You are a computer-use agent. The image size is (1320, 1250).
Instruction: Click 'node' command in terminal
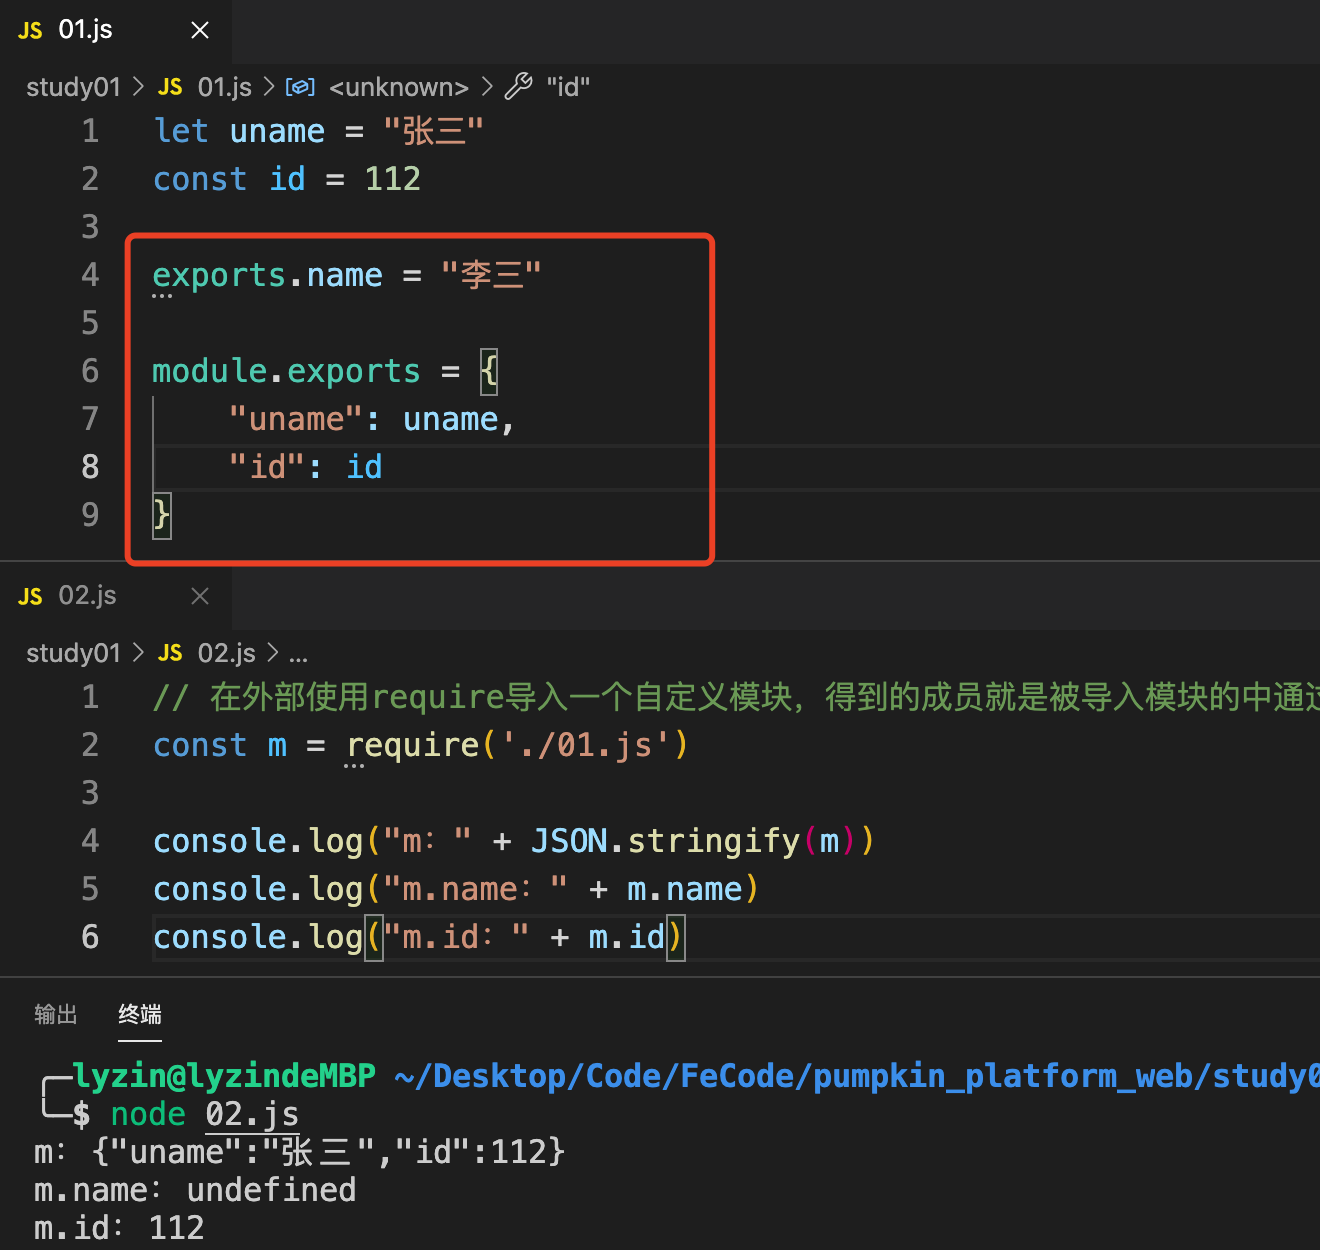(x=148, y=1114)
